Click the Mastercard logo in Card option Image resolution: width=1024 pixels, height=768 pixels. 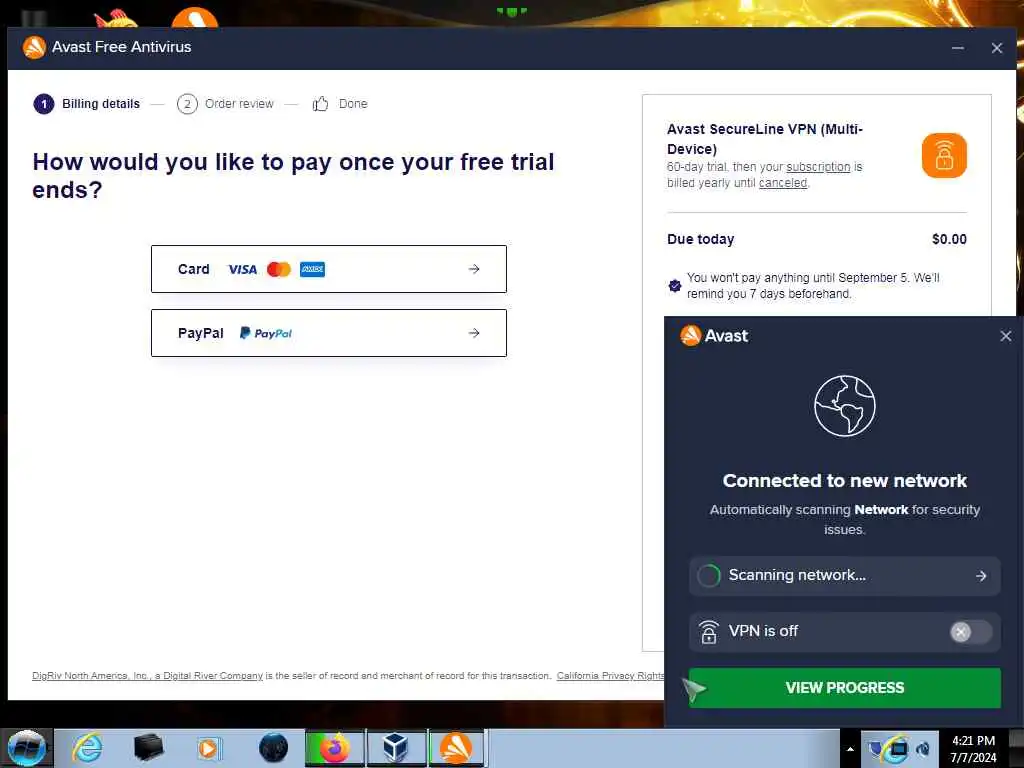(x=279, y=270)
